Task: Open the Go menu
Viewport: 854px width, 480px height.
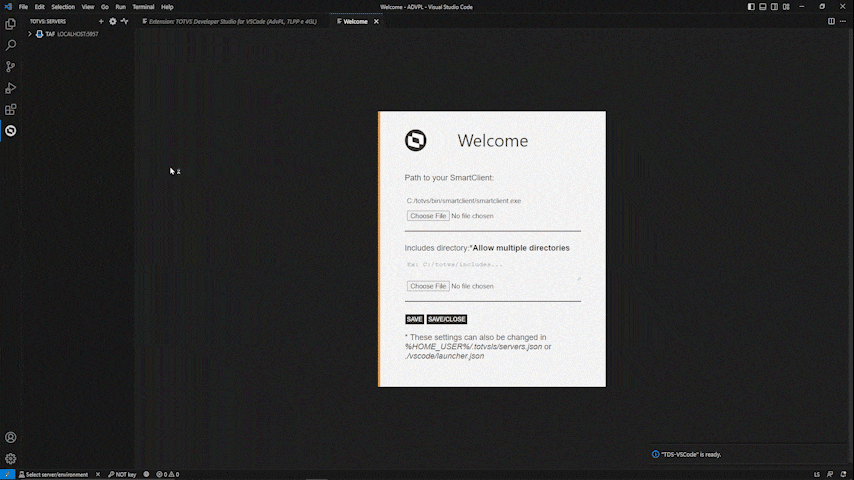Action: (x=105, y=7)
